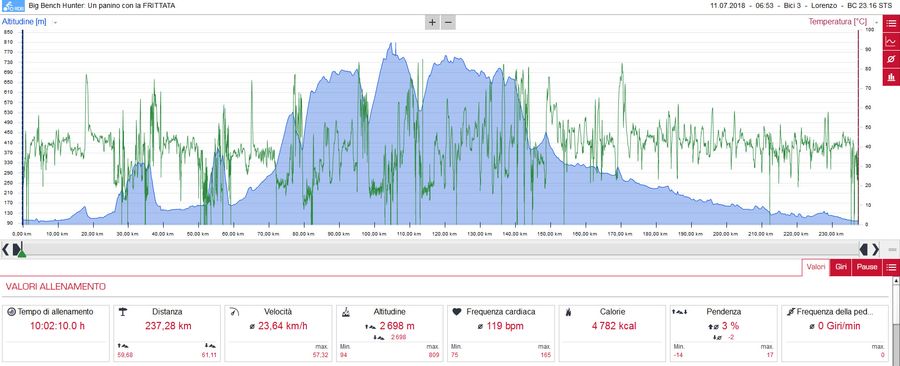The image size is (900, 366).
Task: Click the slope value 3 %
Action: 730,326
